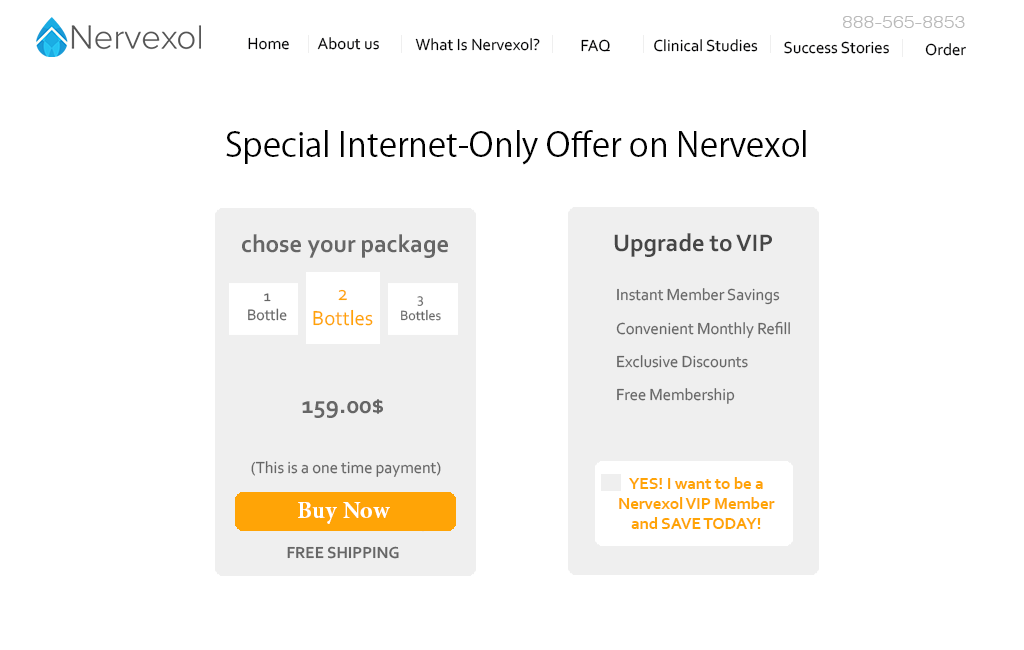Click the 159.00$ price label

pyautogui.click(x=342, y=407)
